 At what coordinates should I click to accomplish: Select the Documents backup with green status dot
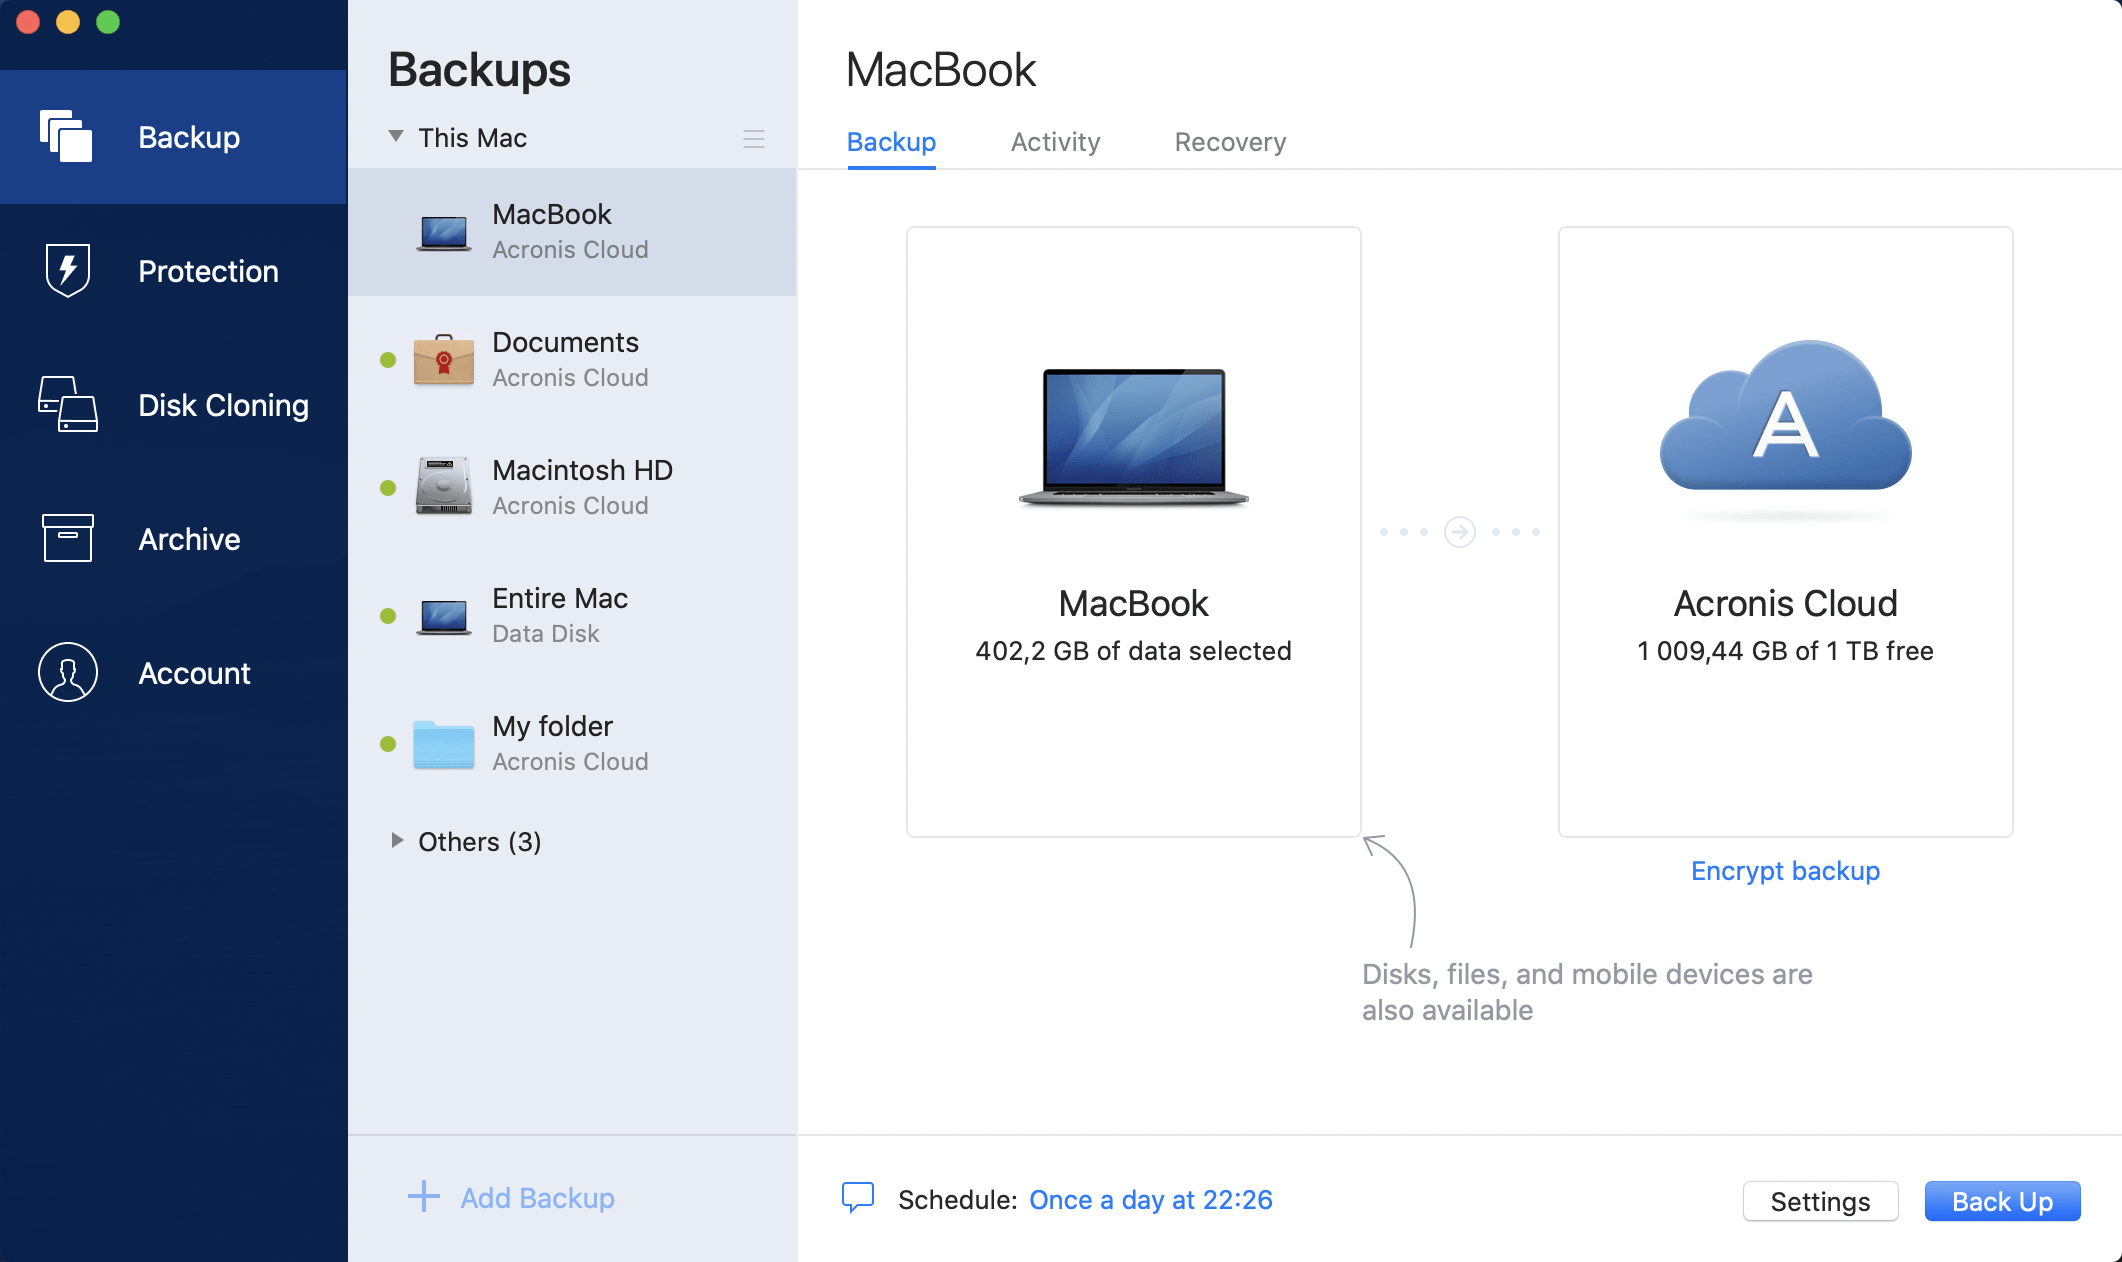click(565, 358)
